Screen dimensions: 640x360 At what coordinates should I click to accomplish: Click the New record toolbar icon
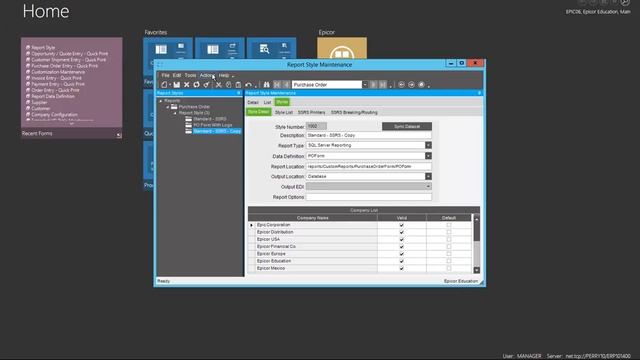tap(164, 84)
